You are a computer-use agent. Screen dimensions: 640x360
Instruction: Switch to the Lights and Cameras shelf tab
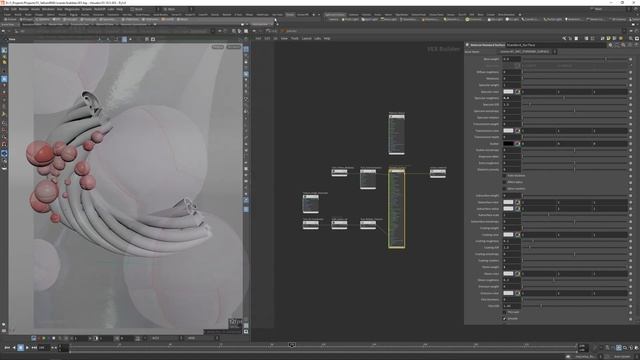(335, 14)
